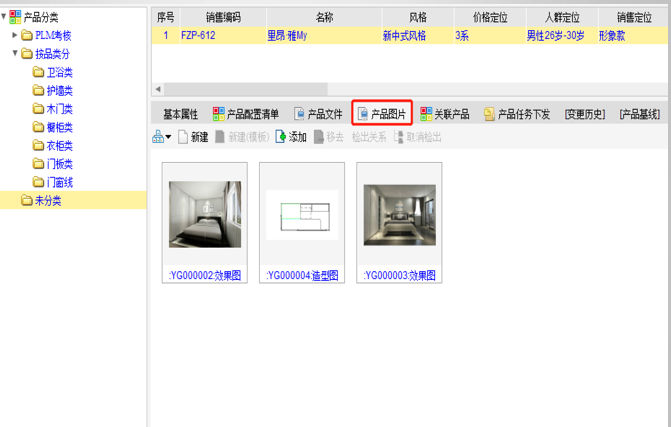Click row number 1 in 序号 column

pyautogui.click(x=166, y=36)
